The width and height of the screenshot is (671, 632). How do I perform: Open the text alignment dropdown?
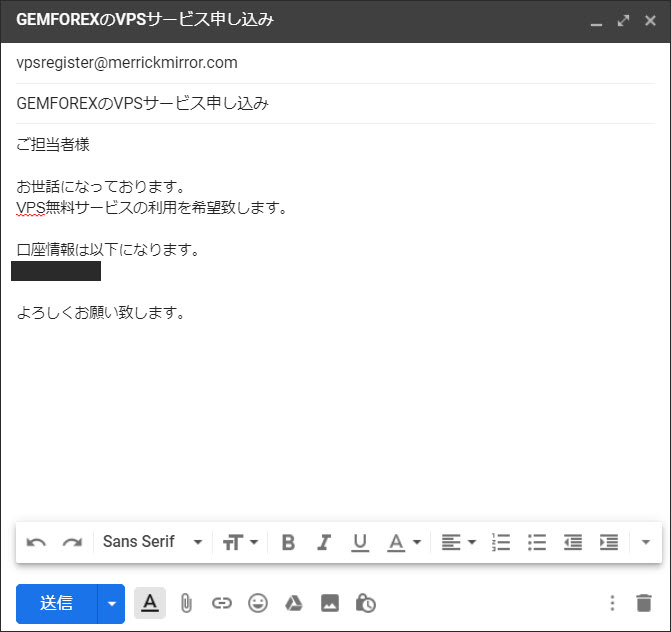[x=459, y=543]
